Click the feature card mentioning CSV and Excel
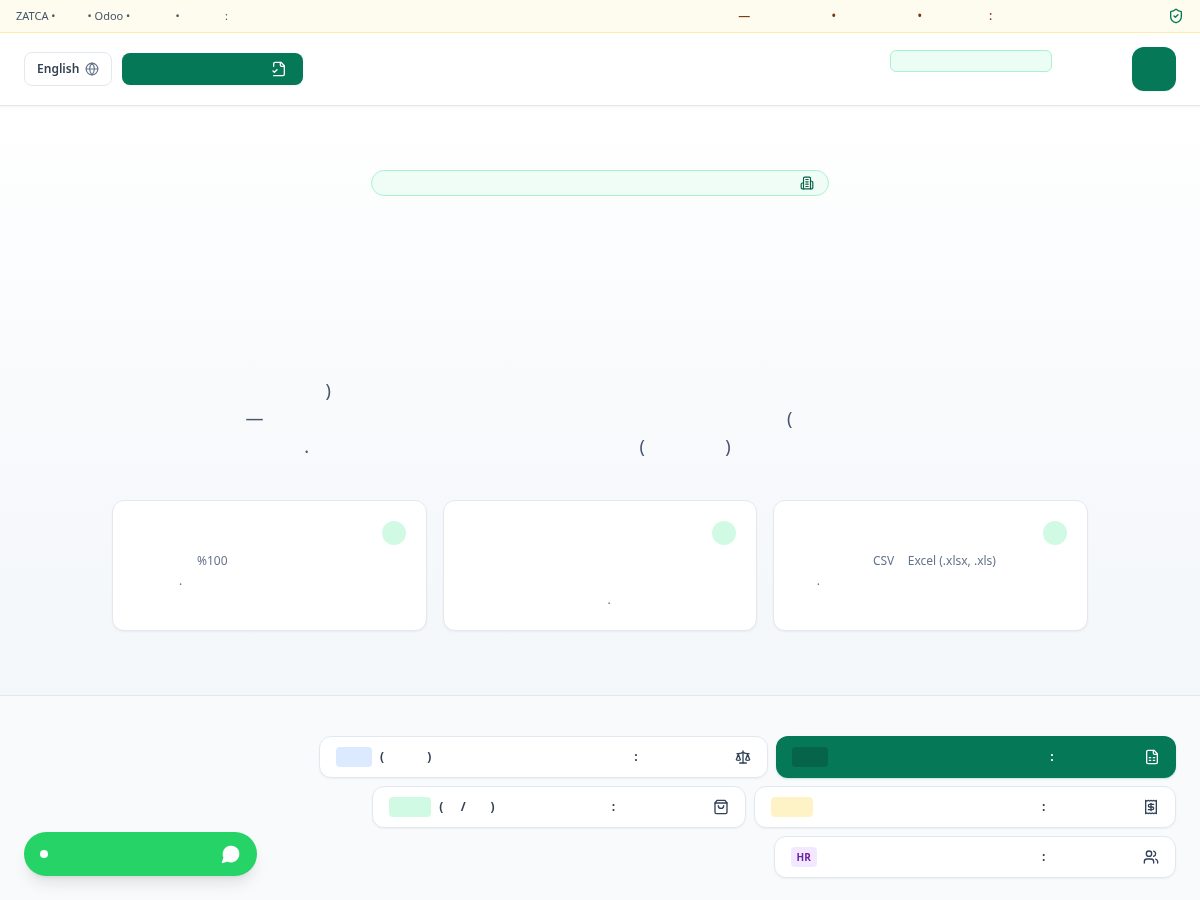 (930, 565)
